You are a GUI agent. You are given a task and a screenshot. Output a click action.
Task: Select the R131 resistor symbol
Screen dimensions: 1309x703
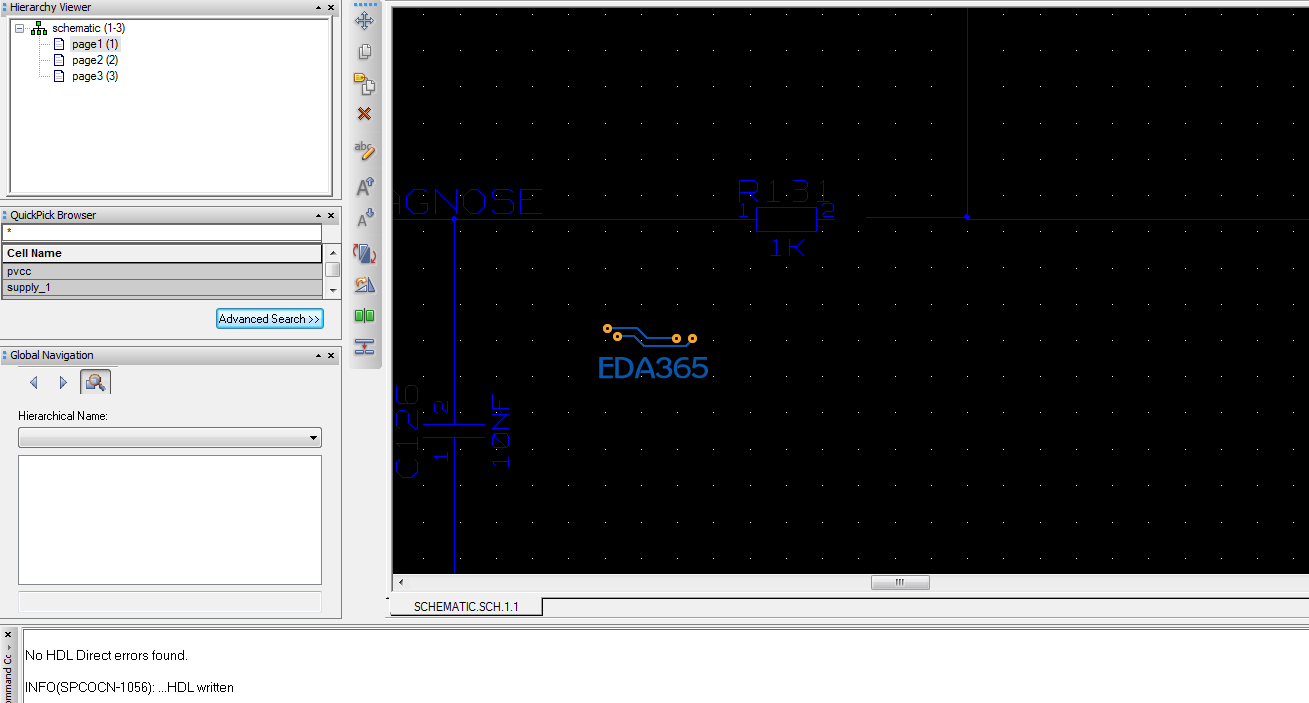[786, 218]
